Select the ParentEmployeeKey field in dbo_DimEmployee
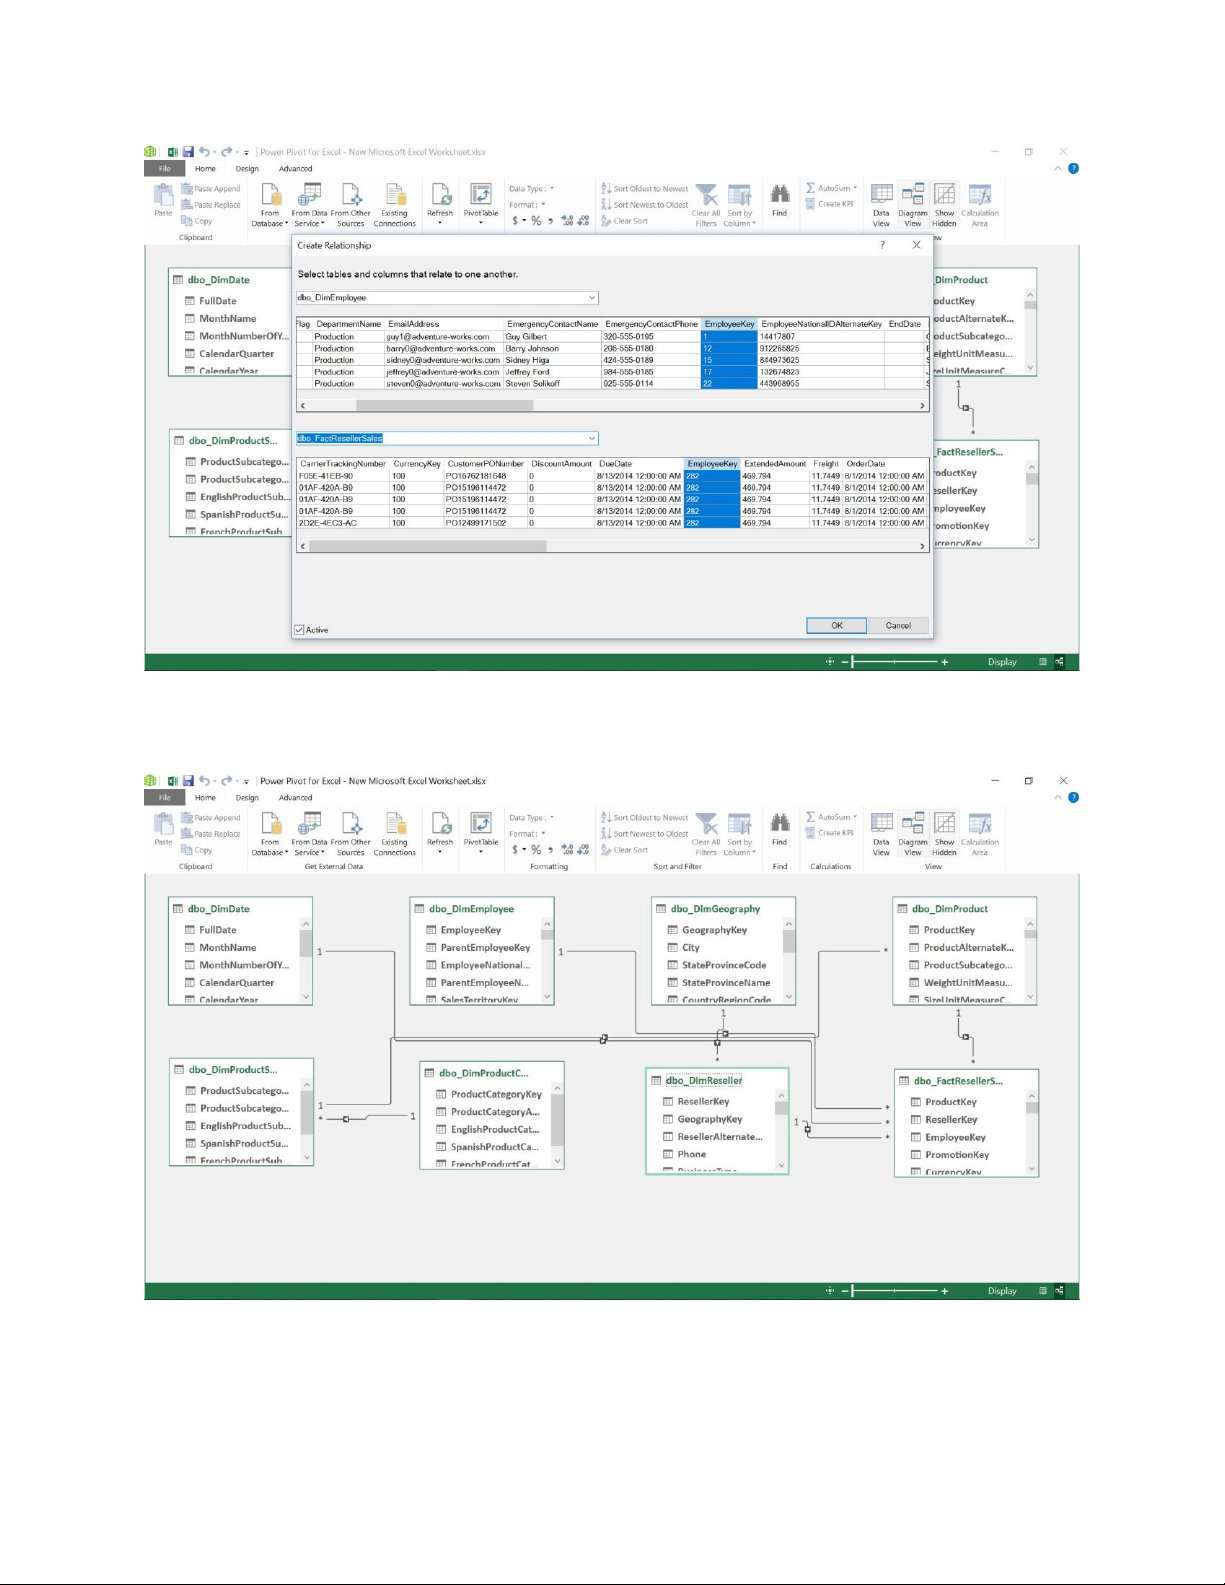This screenshot has width=1225, height=1585. (485, 948)
